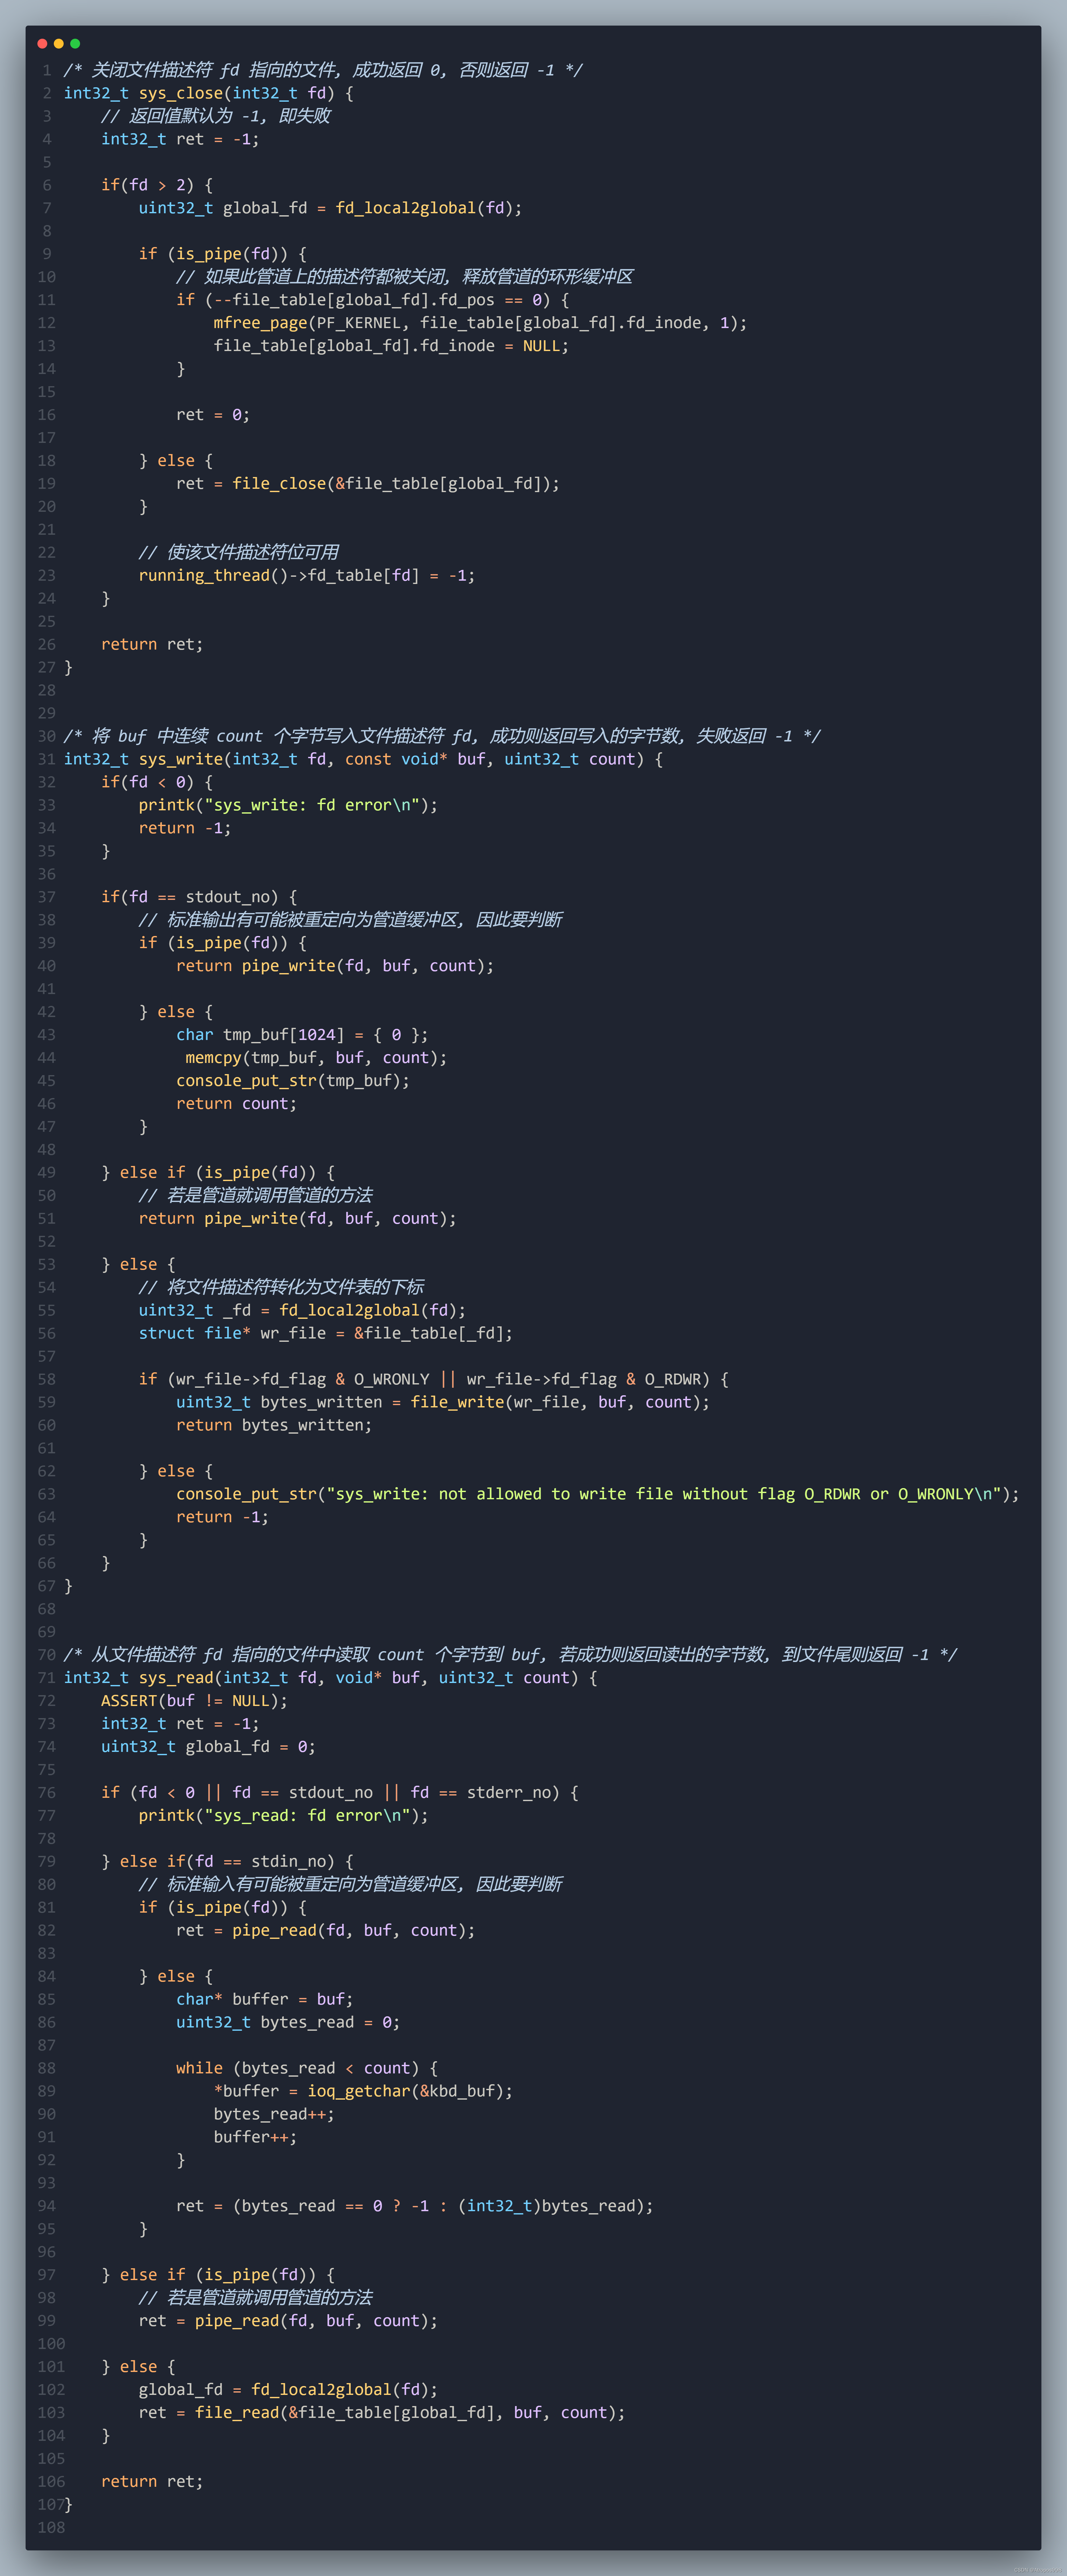Click 'struct file* wr_file' on line 56
This screenshot has height=2576, width=1067.
point(232,1334)
